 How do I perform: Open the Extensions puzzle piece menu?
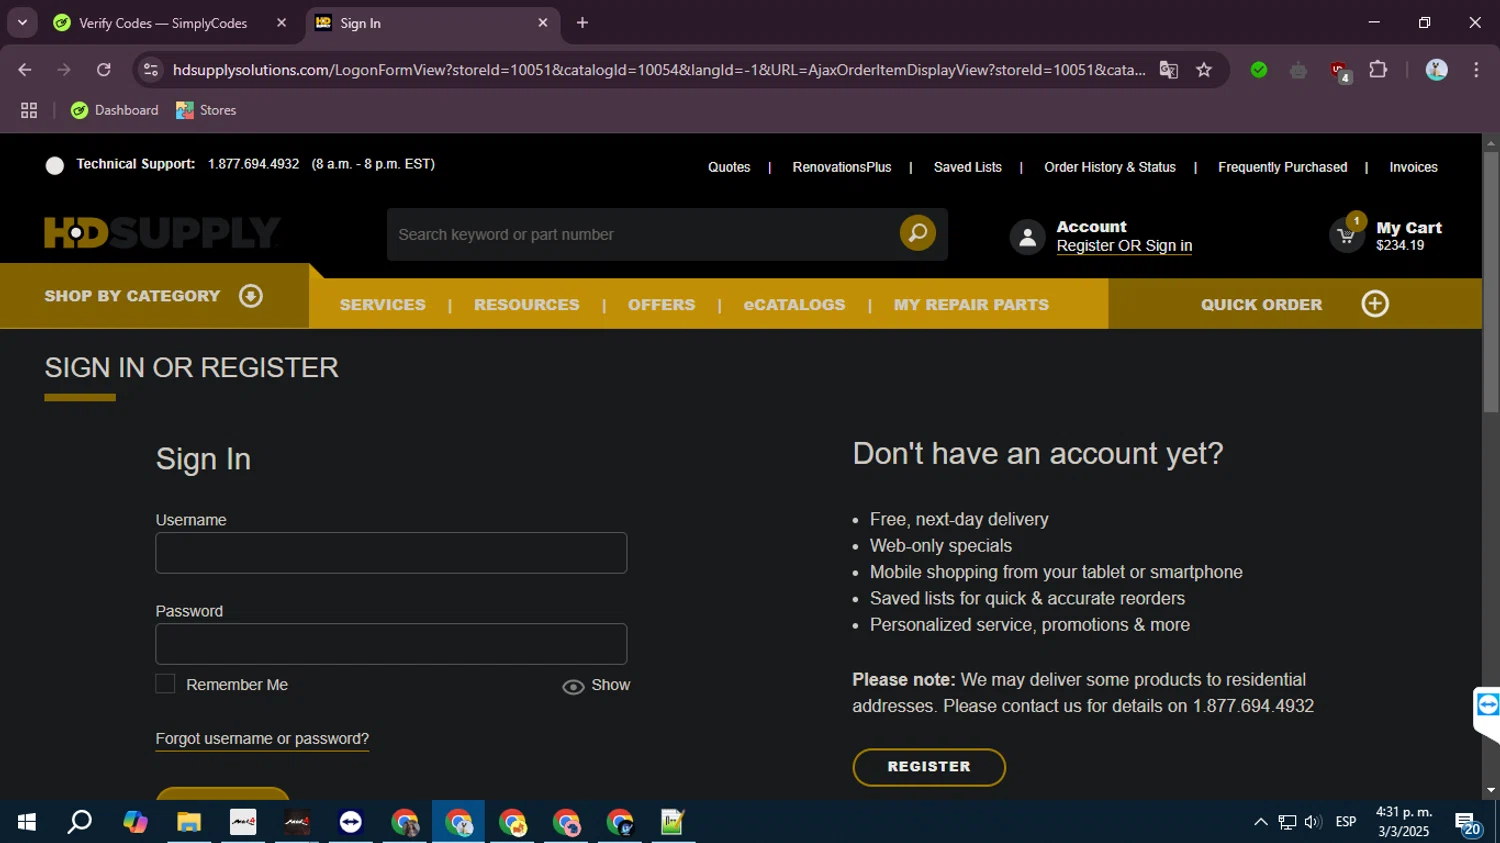coord(1378,70)
